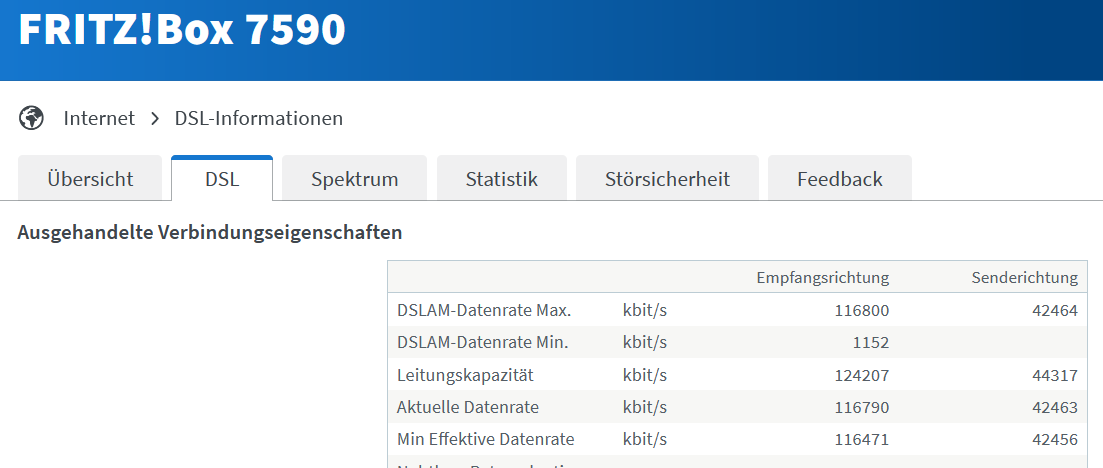The width and height of the screenshot is (1103, 468).
Task: Click the value 116790
Action: tap(862, 407)
